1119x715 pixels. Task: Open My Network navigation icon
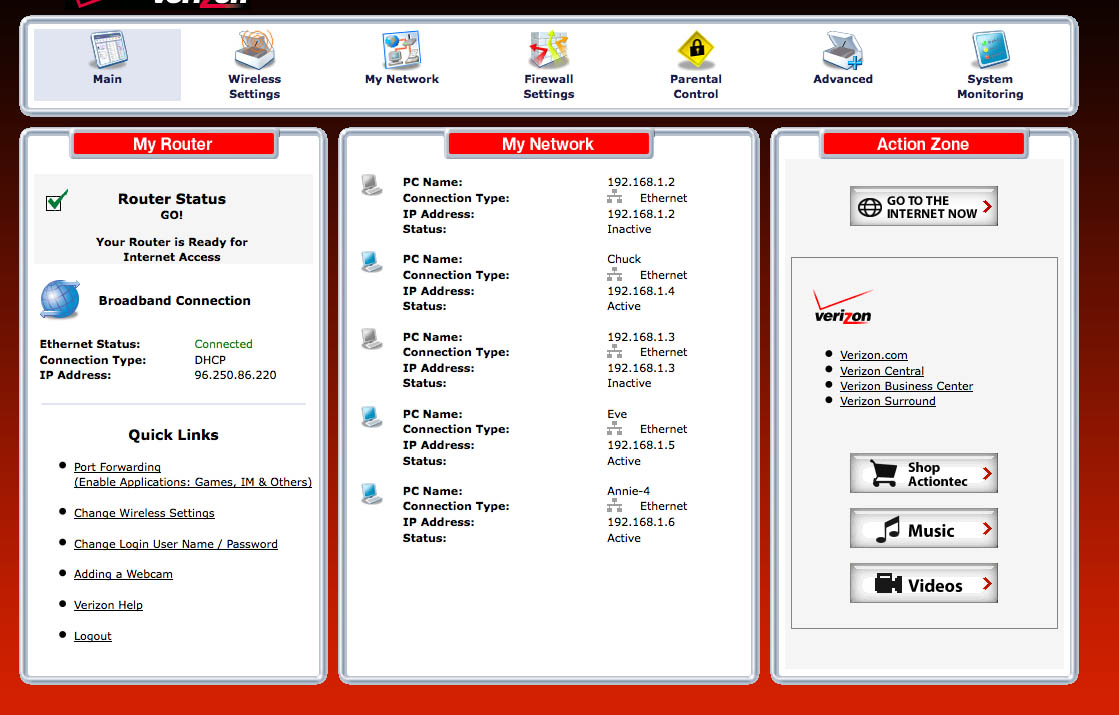point(402,50)
